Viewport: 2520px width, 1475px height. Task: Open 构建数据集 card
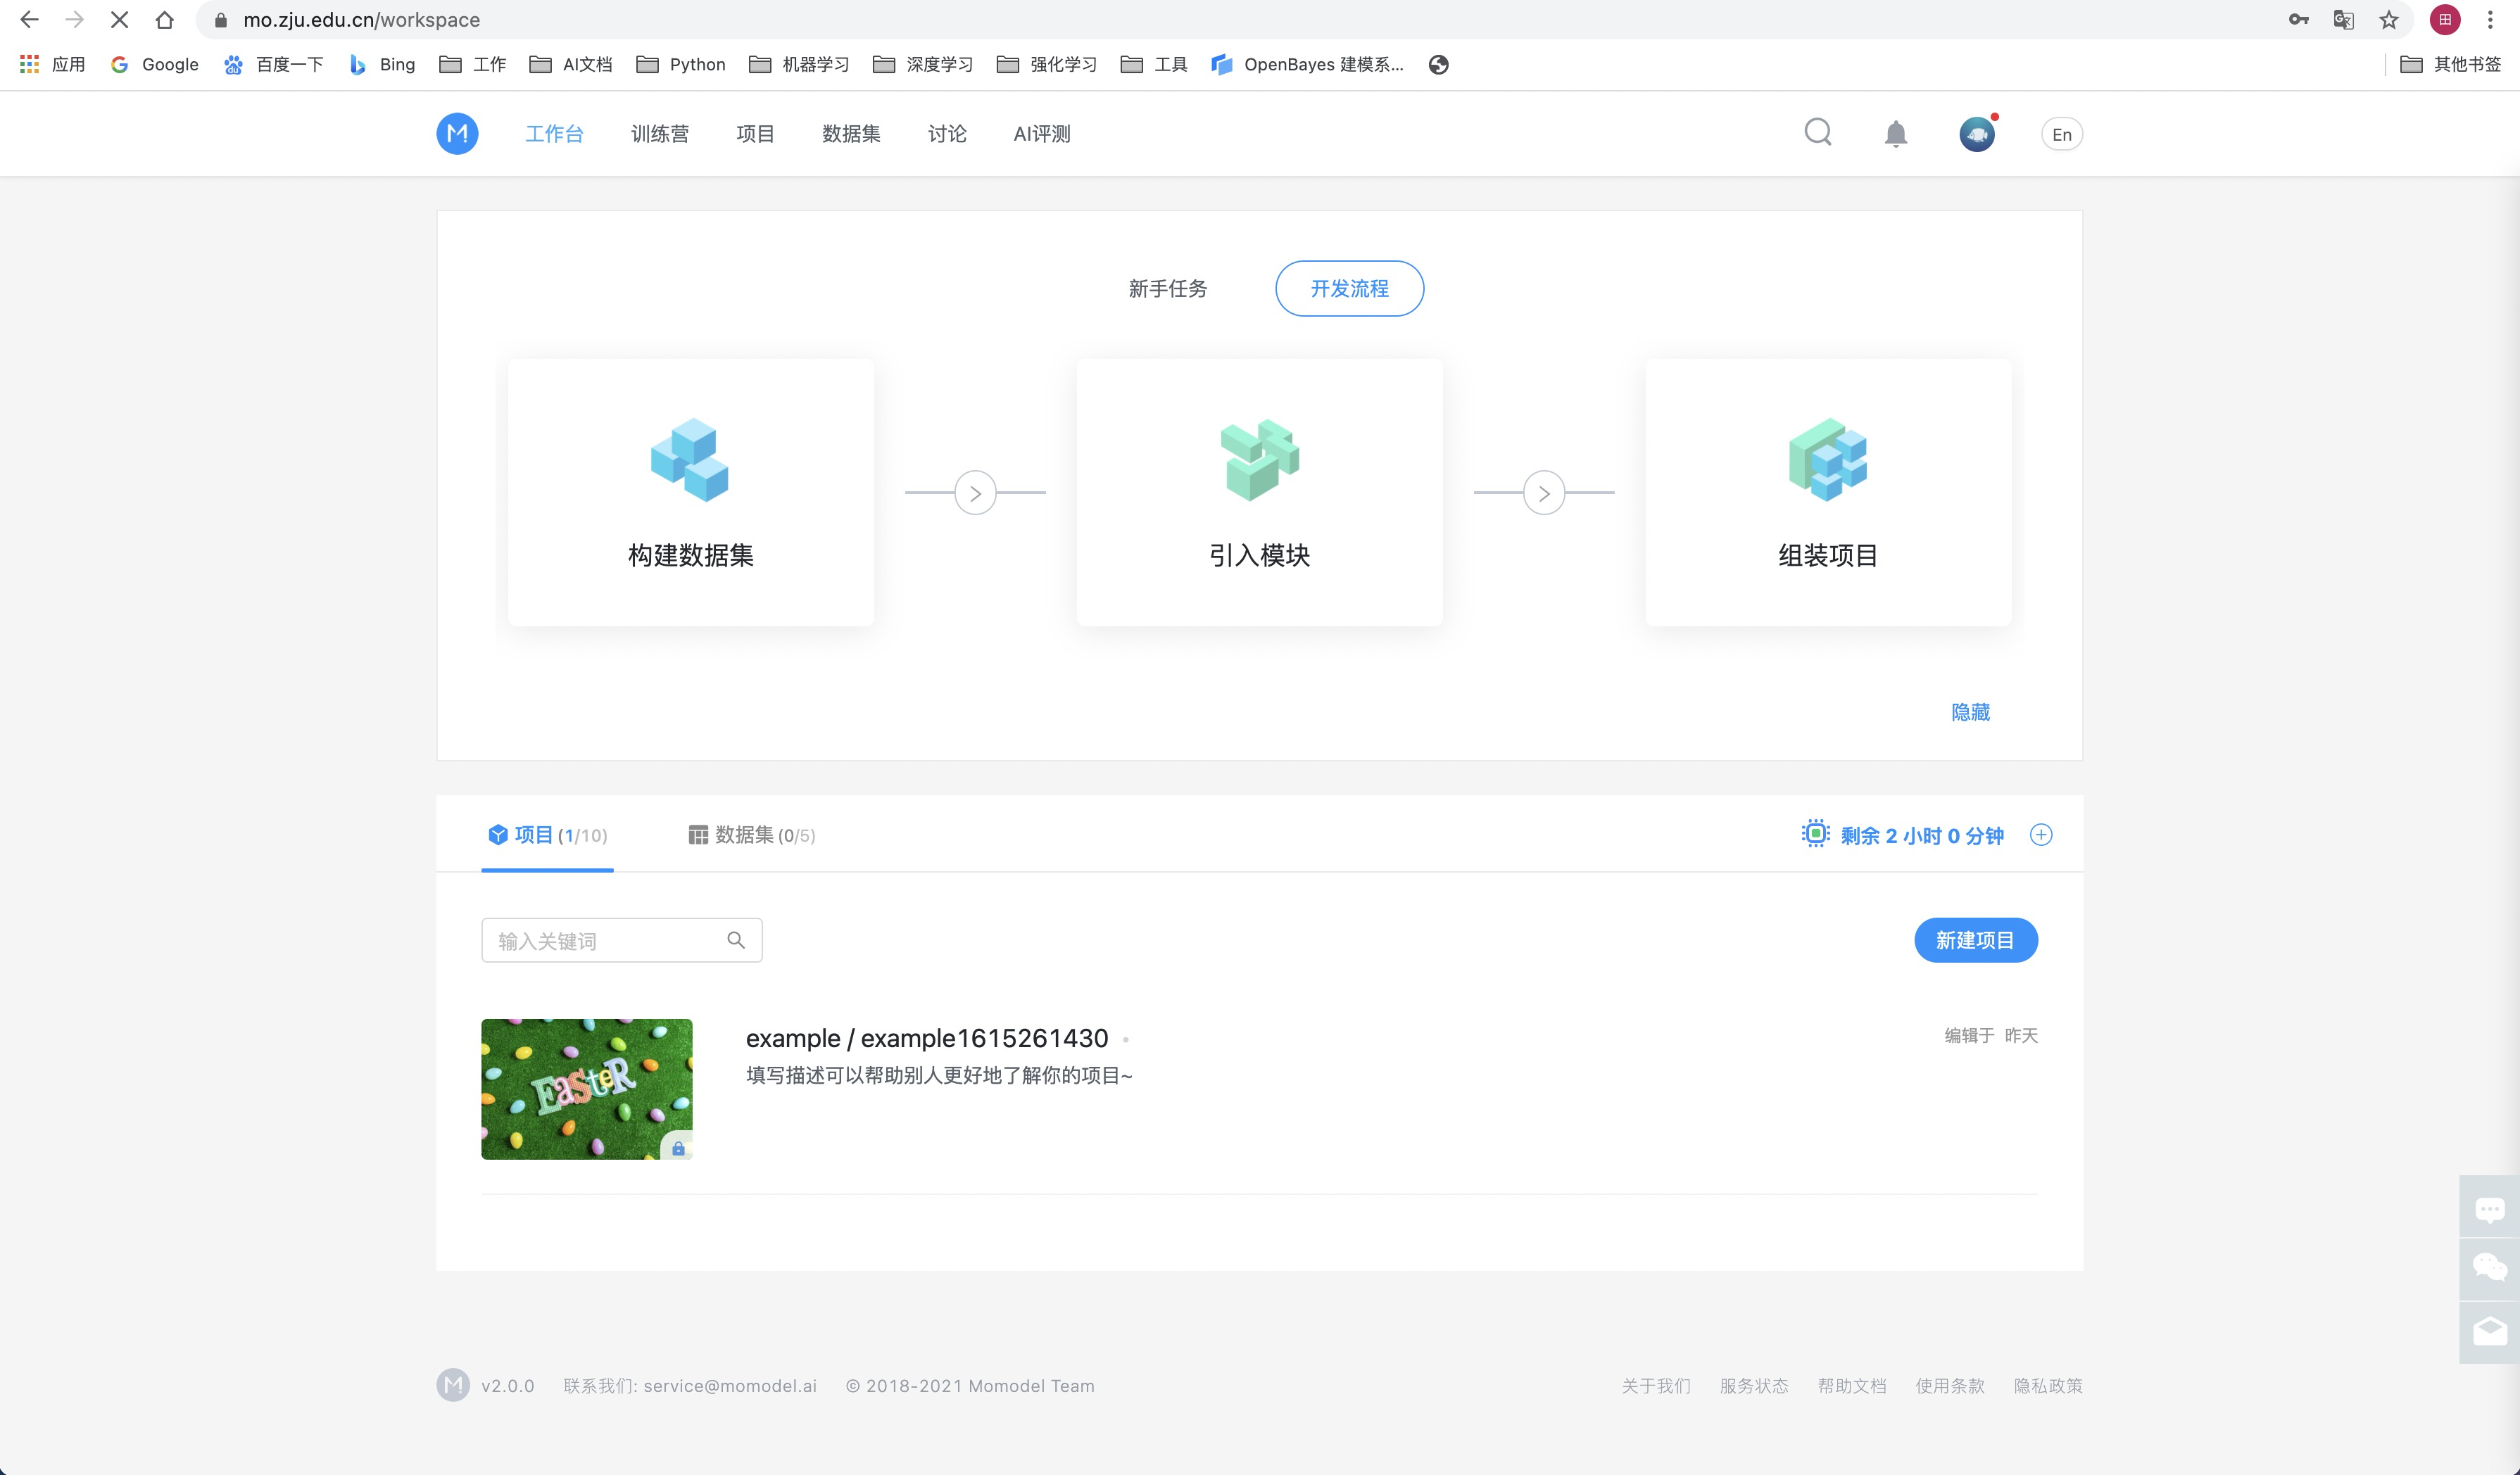(x=691, y=492)
